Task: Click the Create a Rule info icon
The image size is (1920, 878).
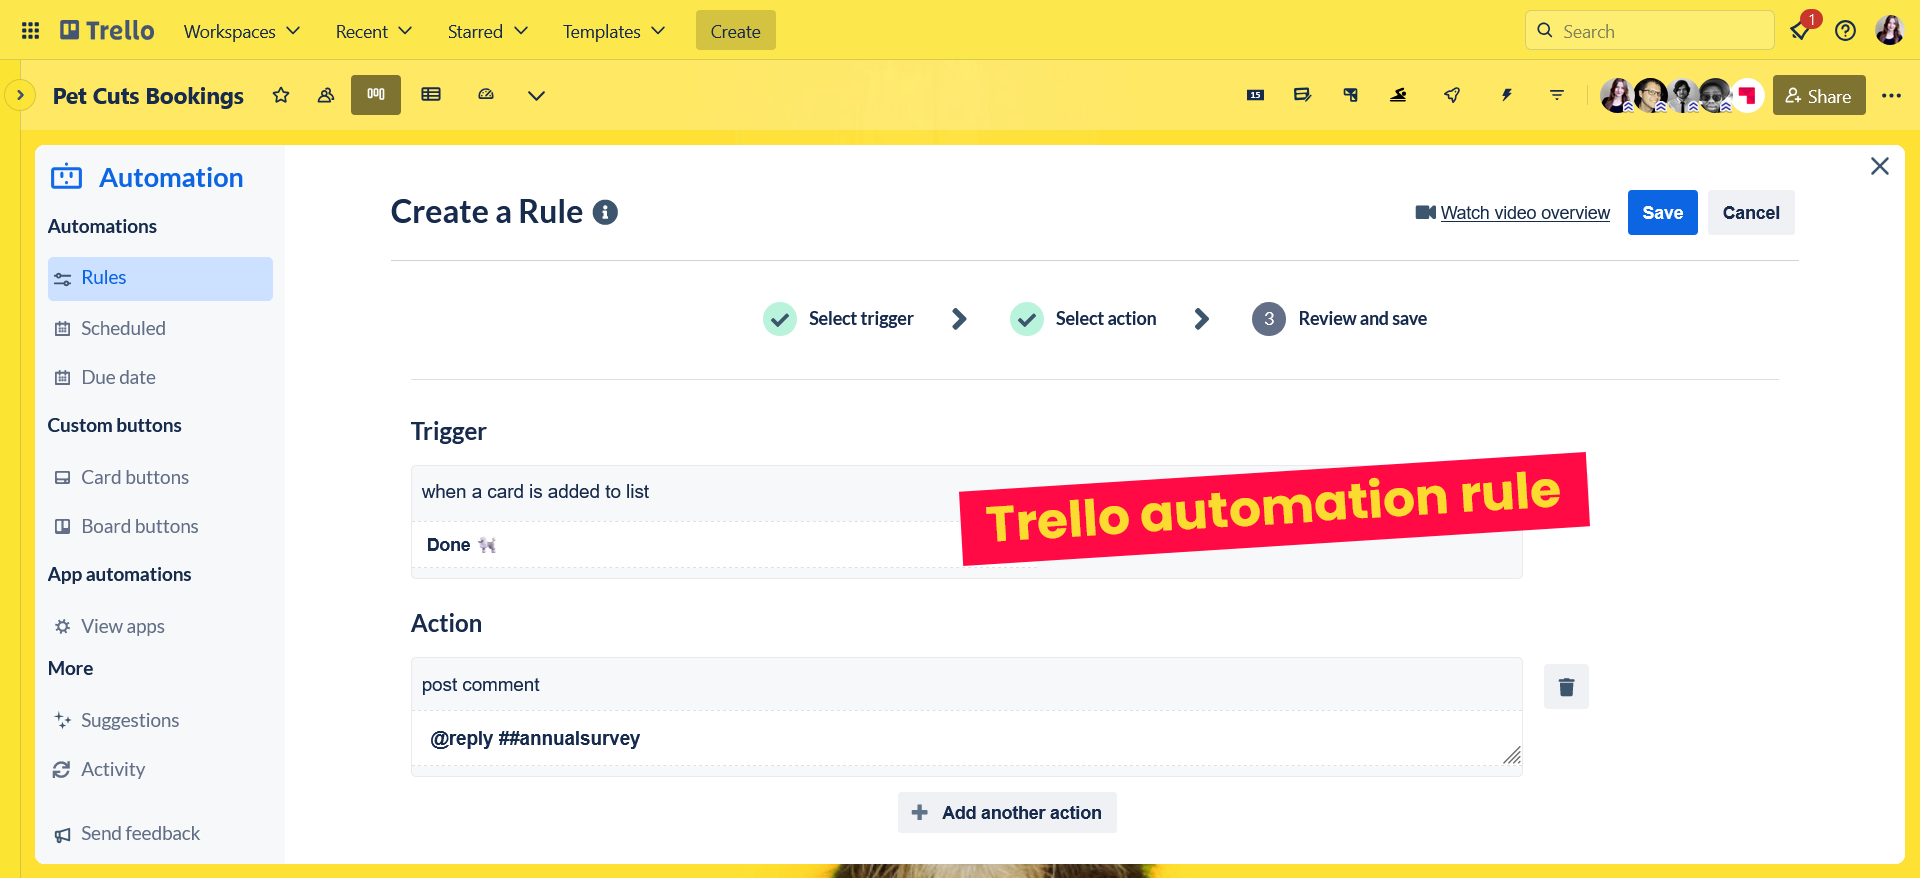Action: point(605,212)
